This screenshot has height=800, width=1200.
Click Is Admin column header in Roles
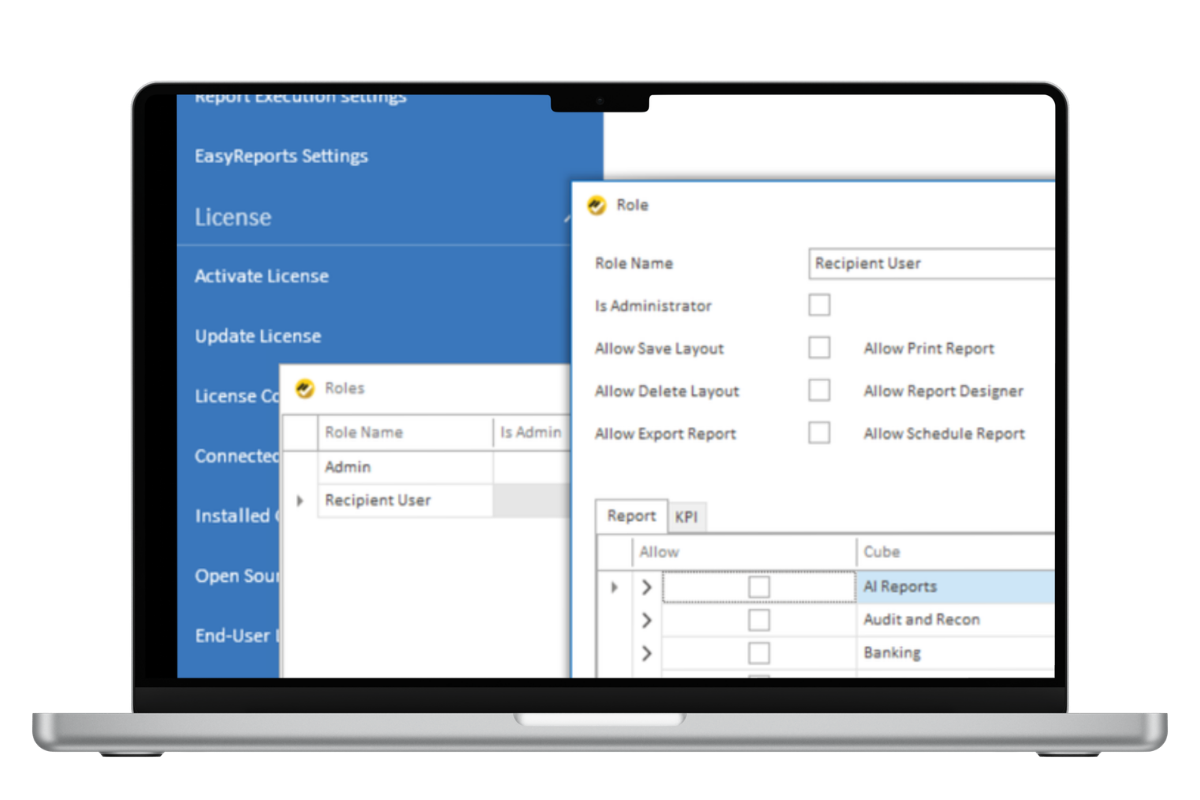coord(531,432)
